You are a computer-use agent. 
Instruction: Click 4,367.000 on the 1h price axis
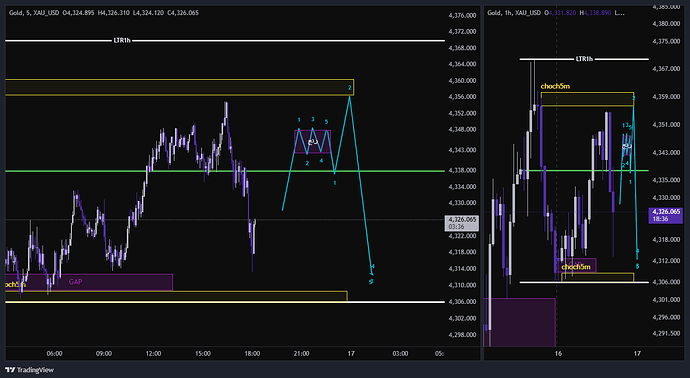coord(666,69)
